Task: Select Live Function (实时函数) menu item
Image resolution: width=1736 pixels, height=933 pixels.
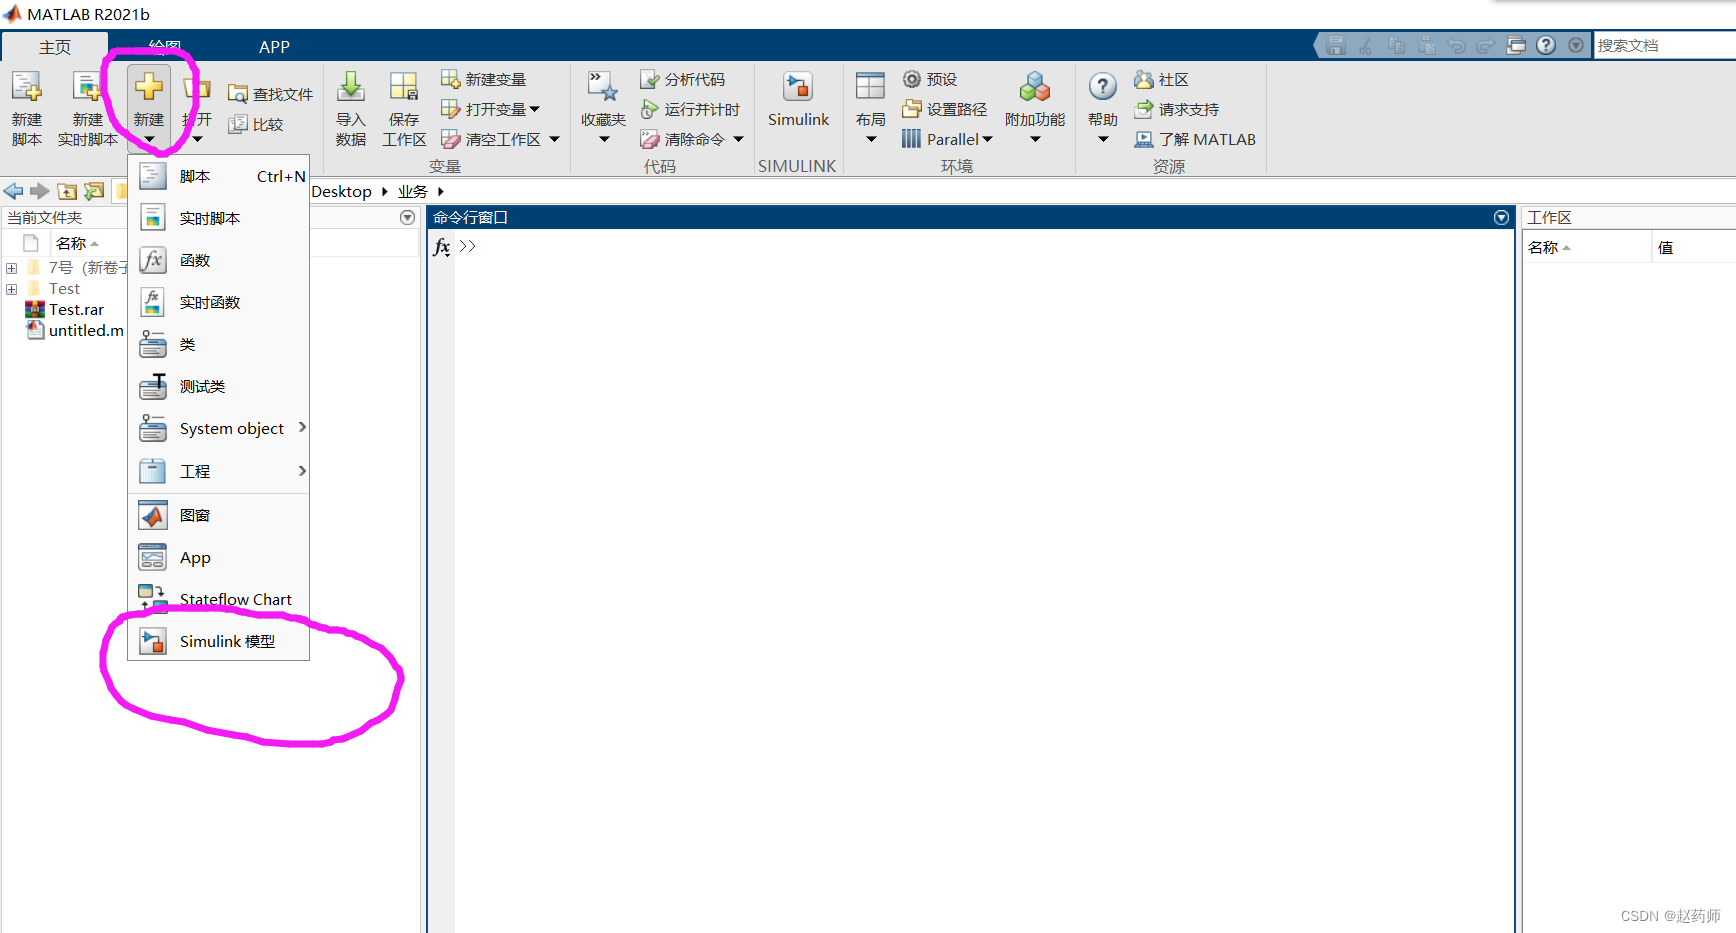Action: click(x=219, y=302)
